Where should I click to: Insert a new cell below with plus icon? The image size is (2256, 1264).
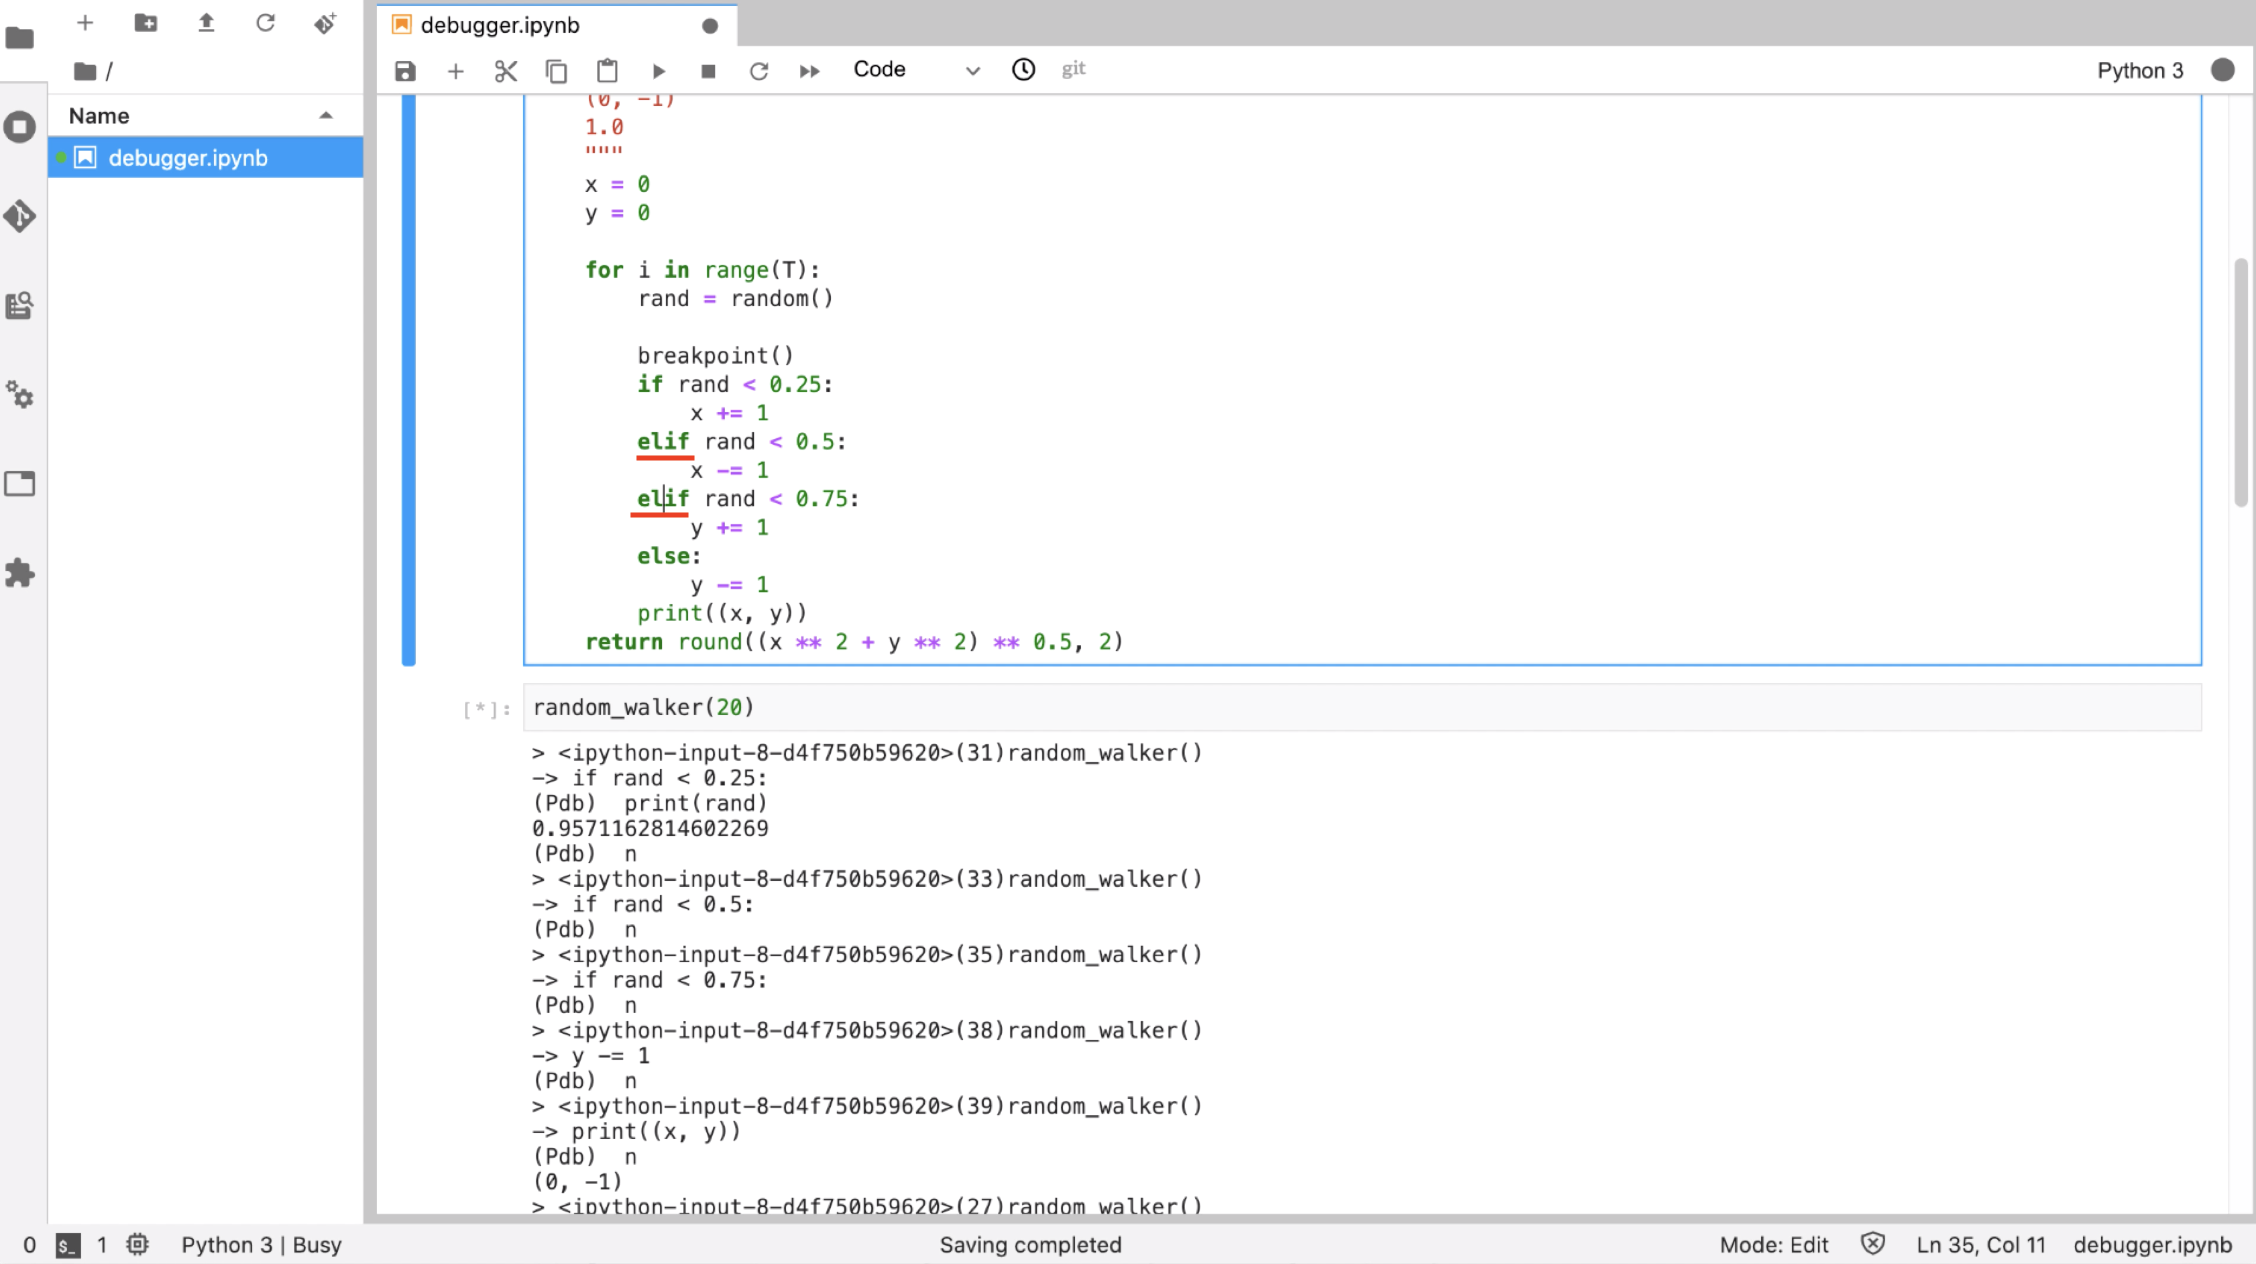pyautogui.click(x=455, y=71)
